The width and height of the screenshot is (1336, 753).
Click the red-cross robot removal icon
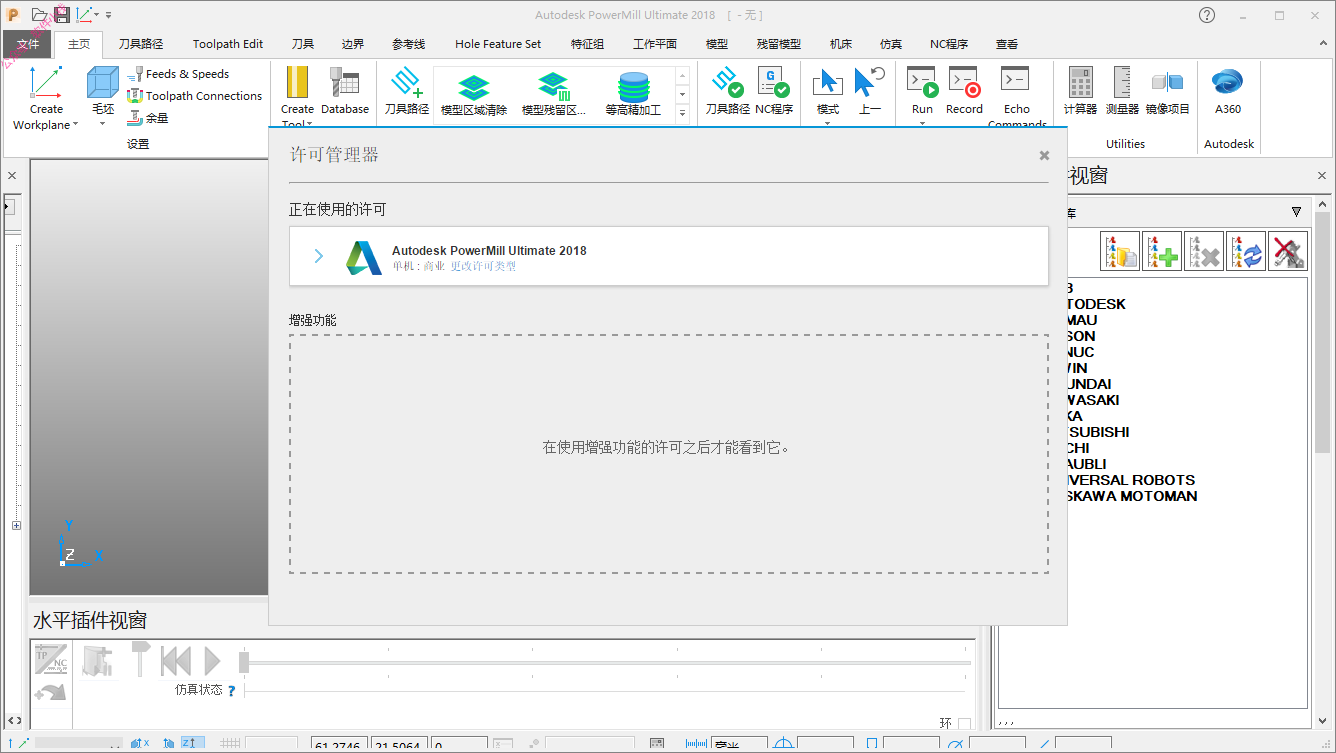1288,251
